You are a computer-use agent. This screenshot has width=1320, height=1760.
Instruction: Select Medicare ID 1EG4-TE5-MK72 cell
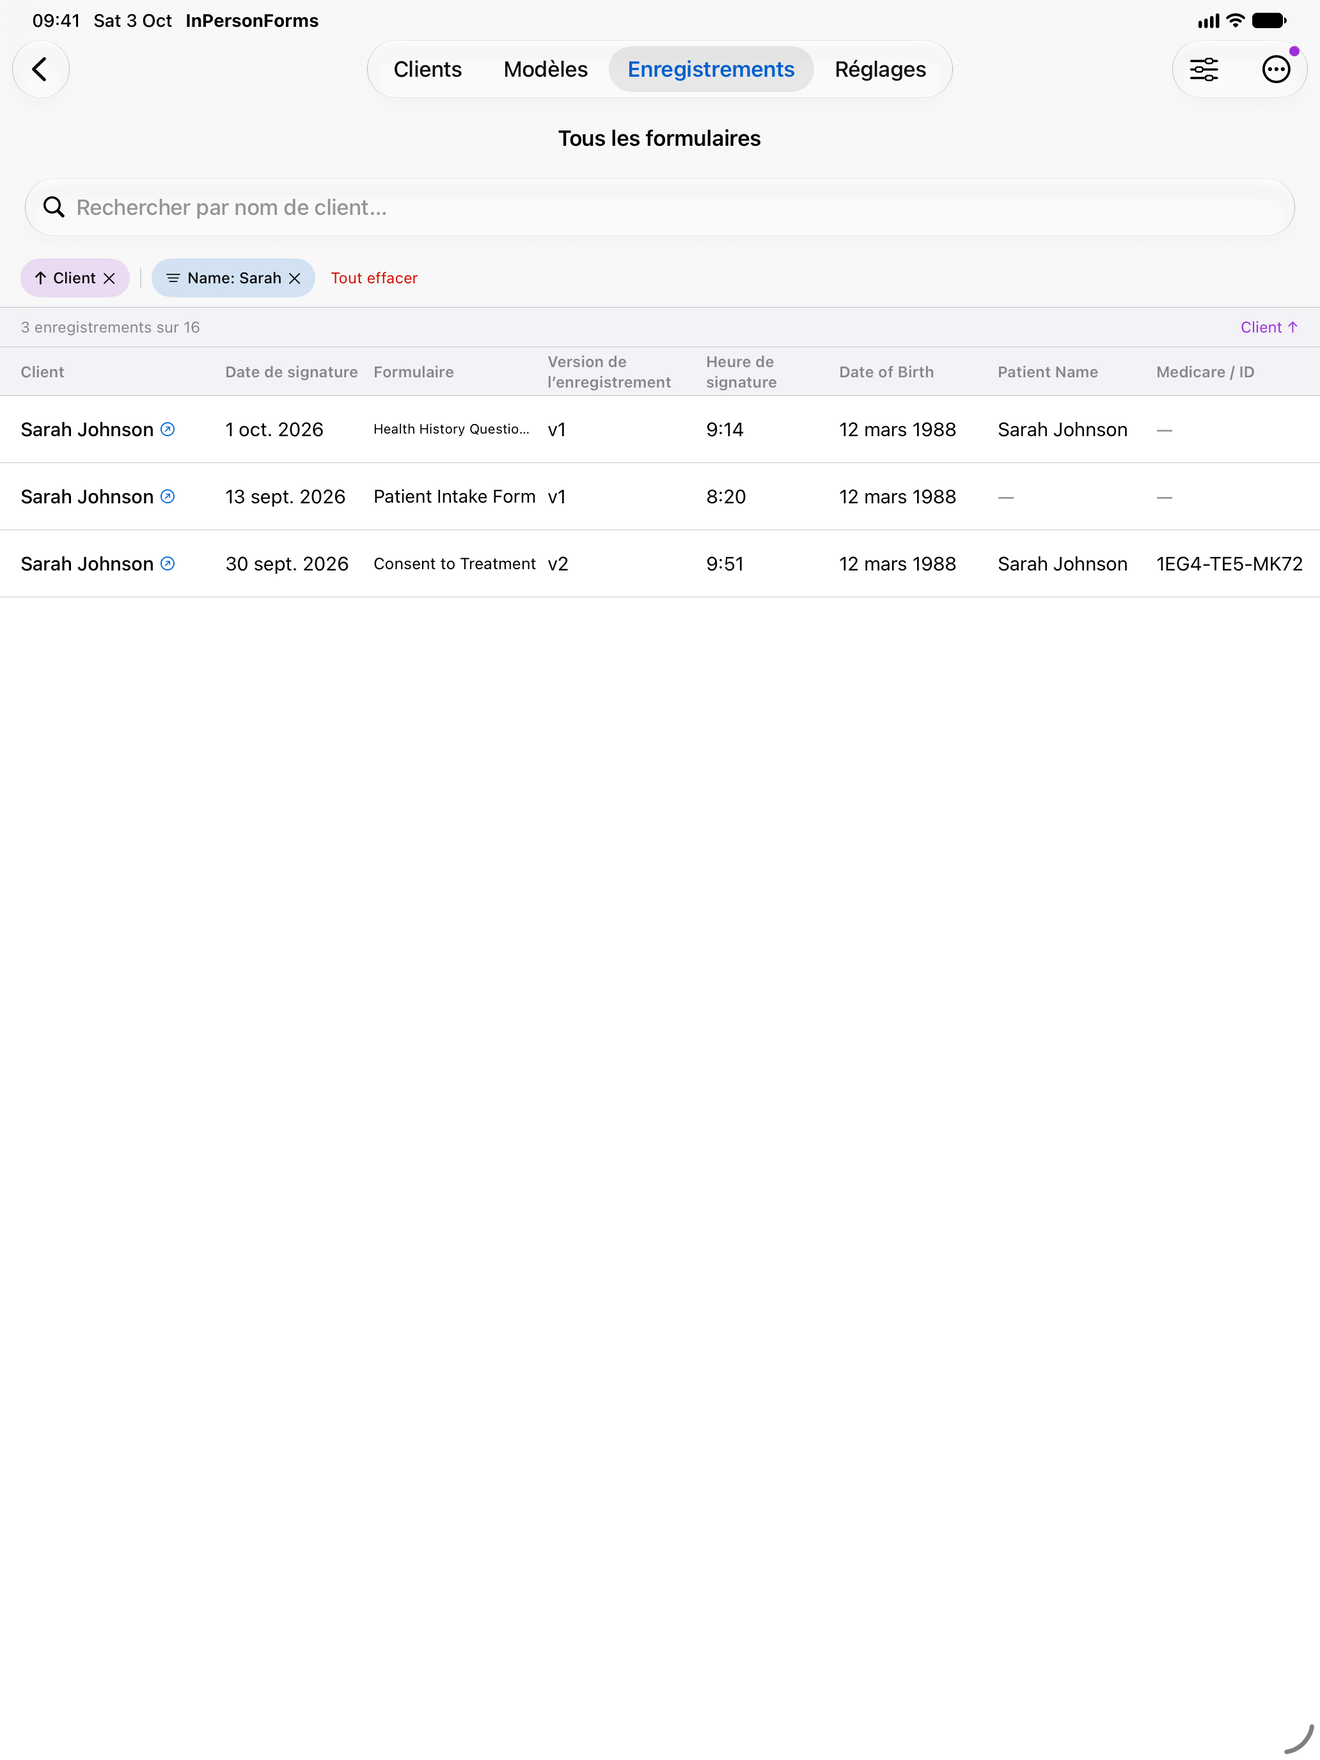click(1229, 564)
